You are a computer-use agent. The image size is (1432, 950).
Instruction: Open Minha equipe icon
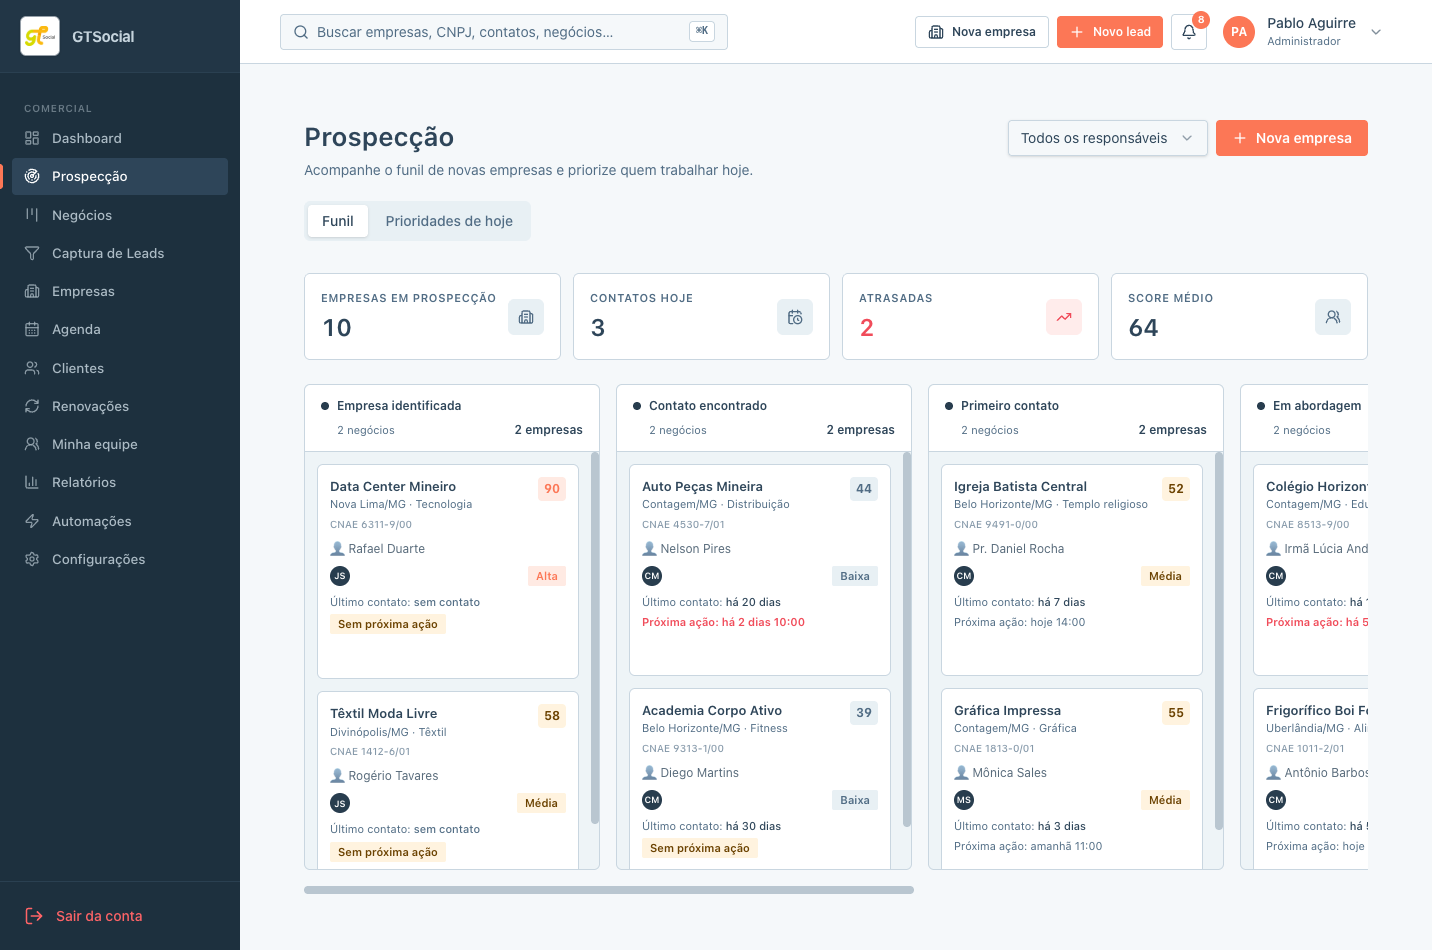pos(32,444)
